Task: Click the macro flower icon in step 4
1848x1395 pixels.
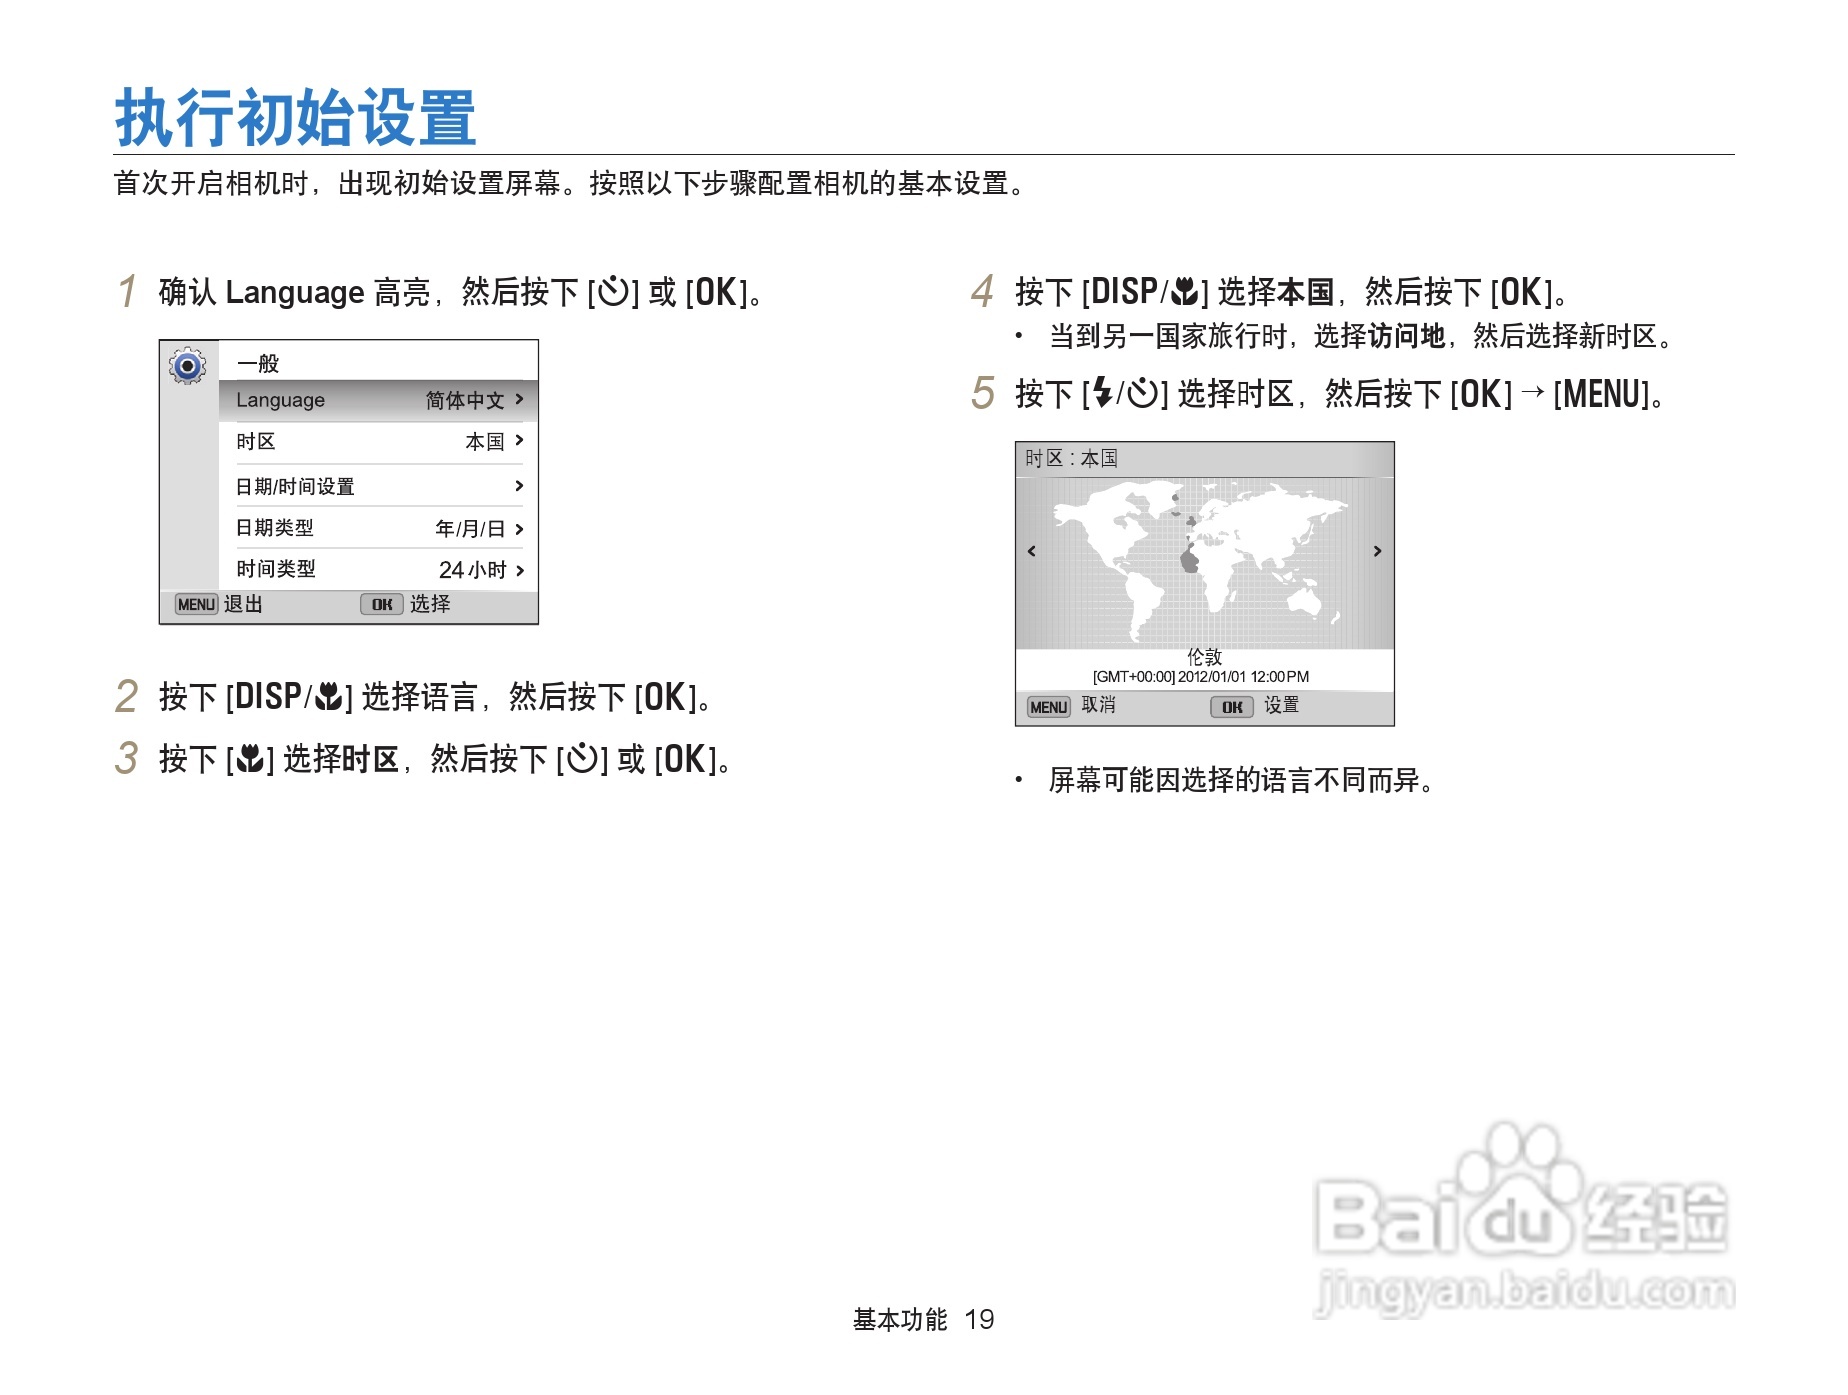Action: [x=1185, y=292]
